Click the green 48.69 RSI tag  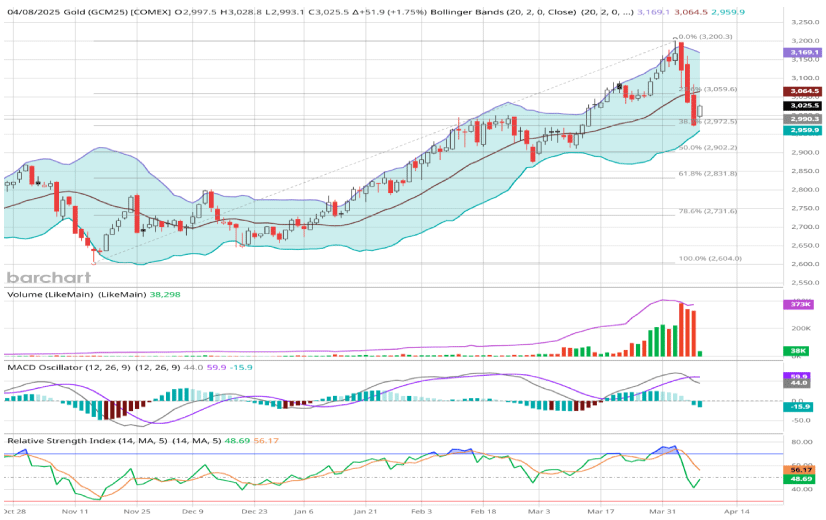coord(802,479)
